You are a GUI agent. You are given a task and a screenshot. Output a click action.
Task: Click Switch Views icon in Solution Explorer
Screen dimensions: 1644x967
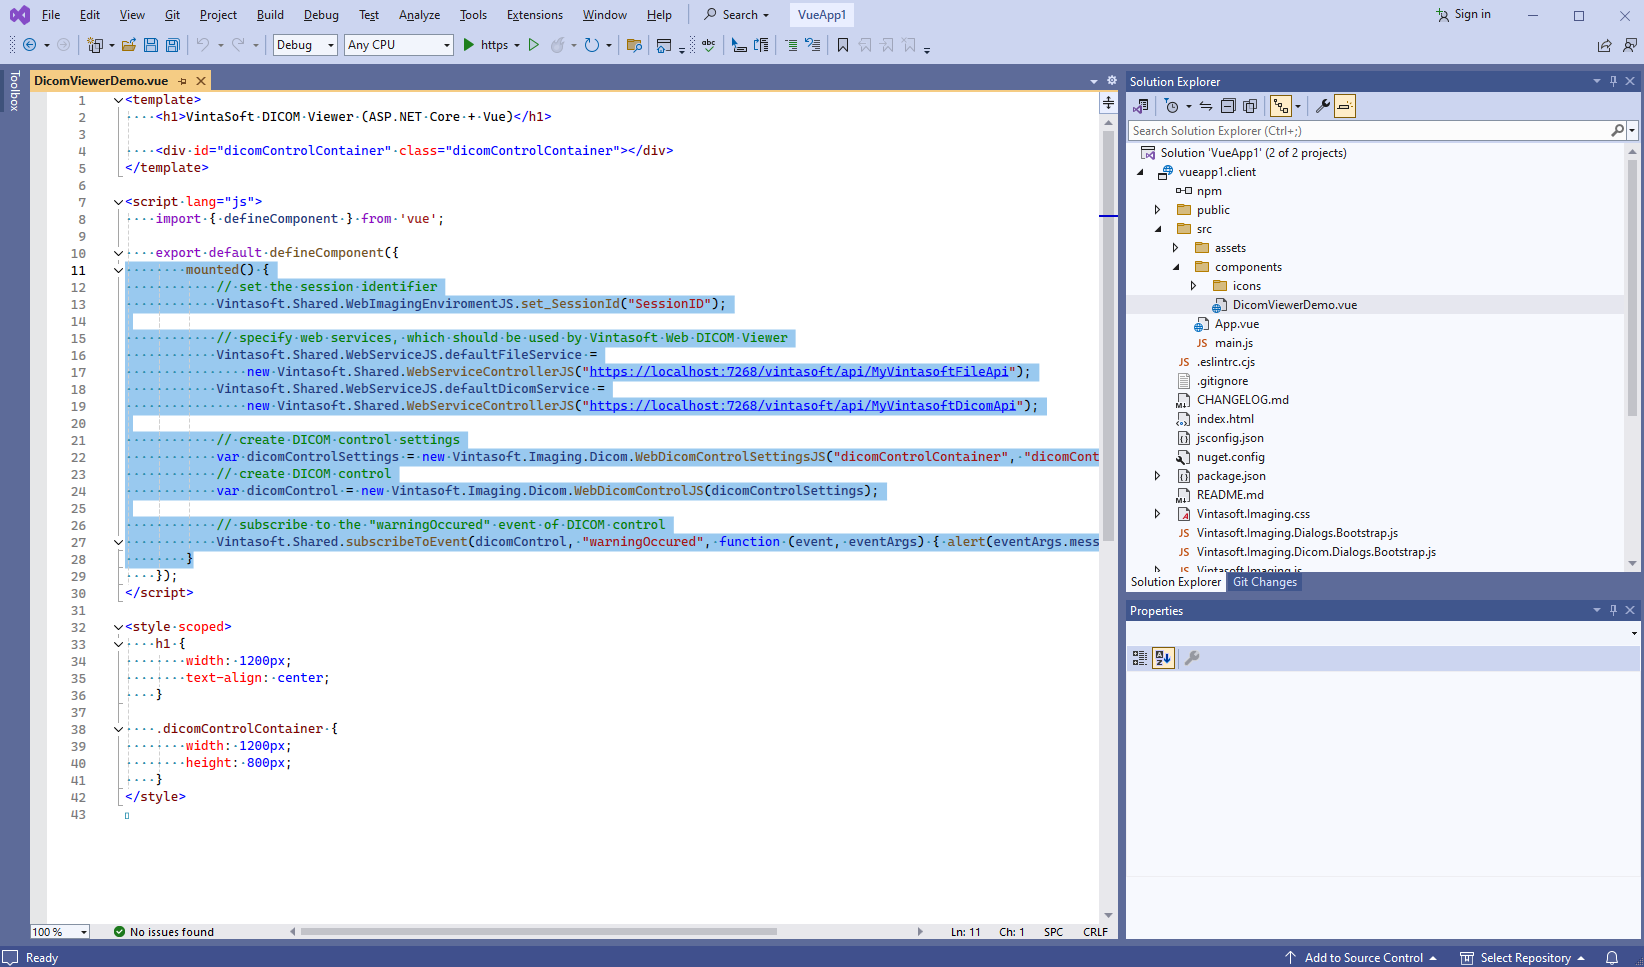tap(1140, 106)
